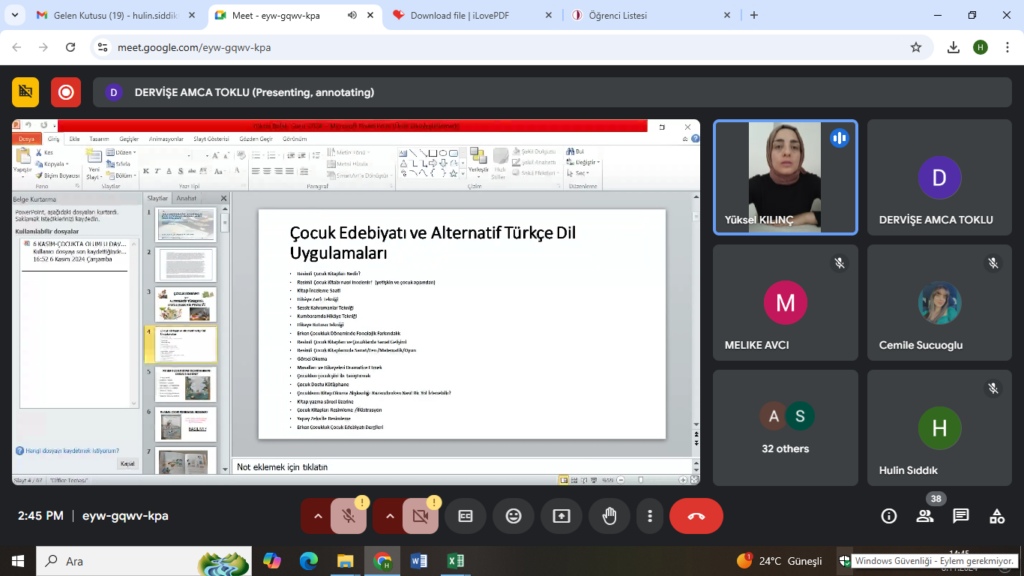Show the people participants list
The width and height of the screenshot is (1024, 576).
pyautogui.click(x=925, y=516)
